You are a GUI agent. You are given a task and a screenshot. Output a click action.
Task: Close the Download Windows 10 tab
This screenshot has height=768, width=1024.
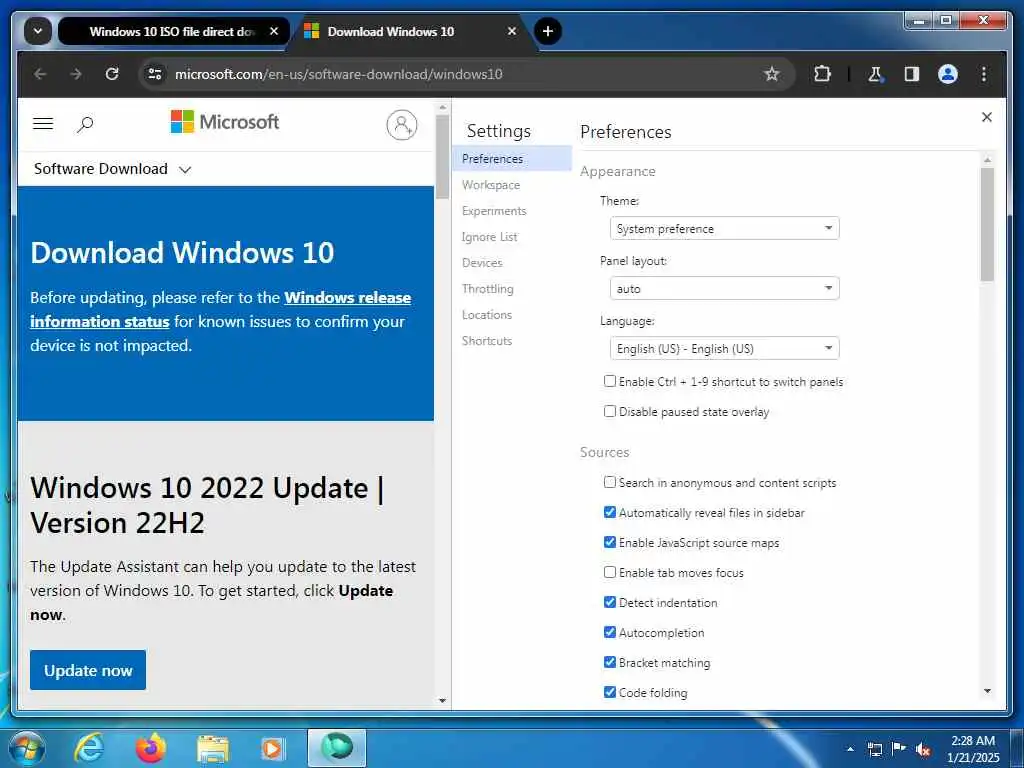[512, 31]
